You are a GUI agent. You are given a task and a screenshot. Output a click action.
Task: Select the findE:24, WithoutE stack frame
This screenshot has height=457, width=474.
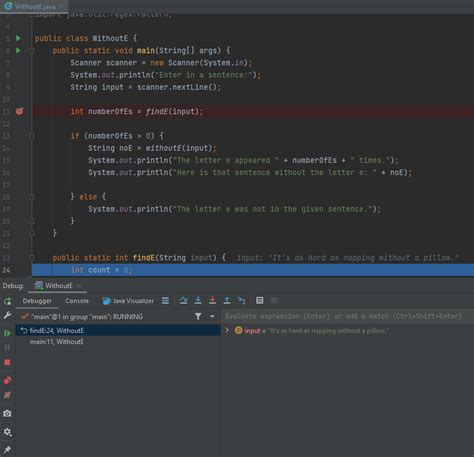click(118, 330)
